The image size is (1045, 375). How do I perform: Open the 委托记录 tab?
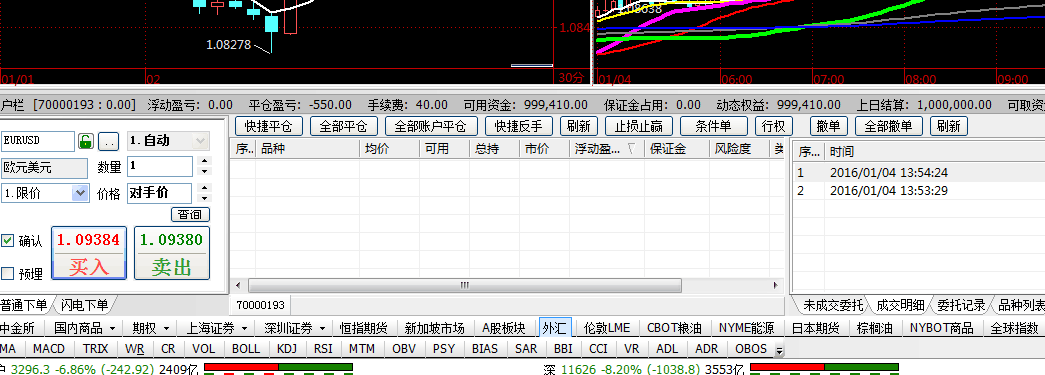coord(961,306)
